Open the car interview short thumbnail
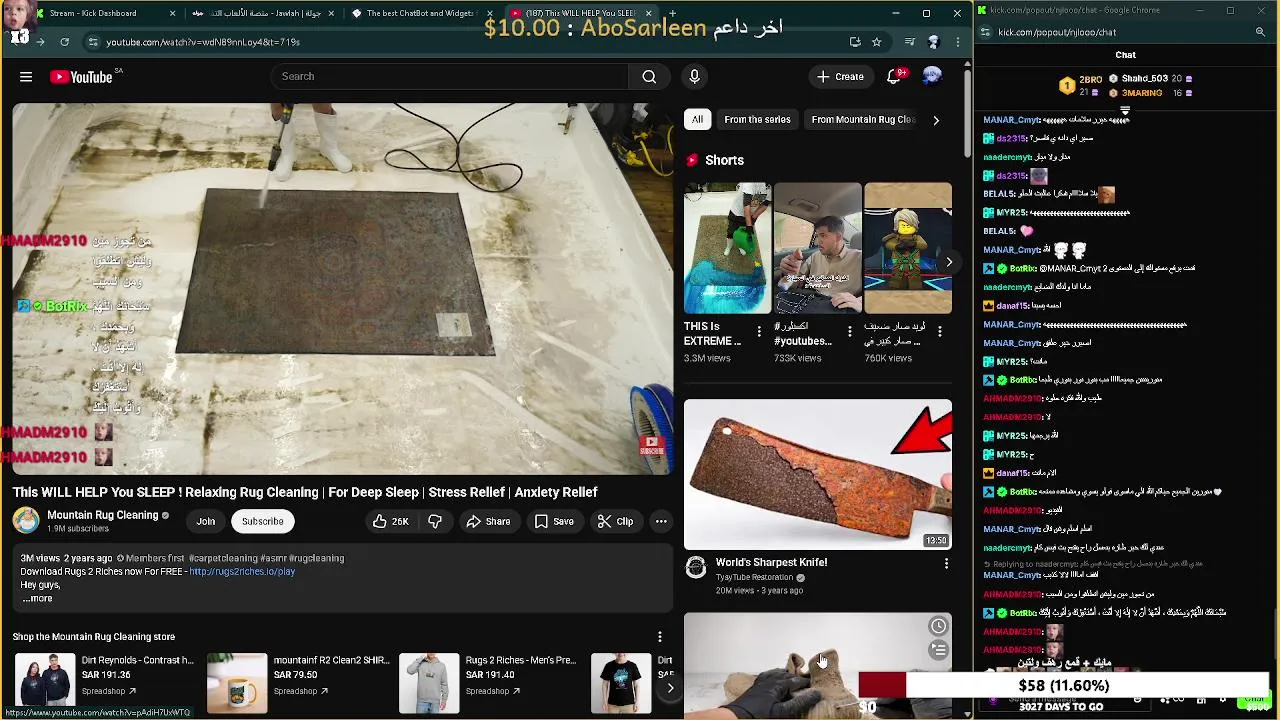Viewport: 1280px width, 720px height. pyautogui.click(x=817, y=248)
